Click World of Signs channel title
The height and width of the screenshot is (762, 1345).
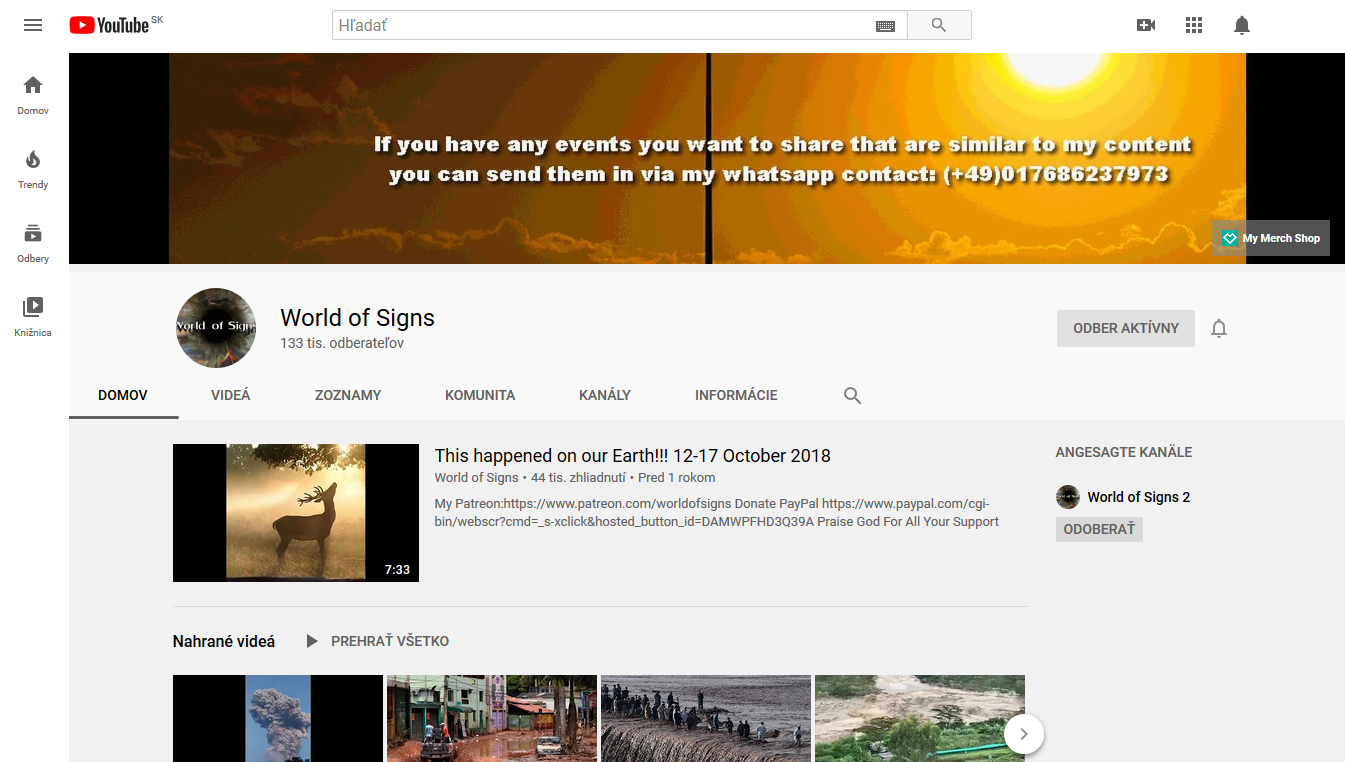(x=357, y=318)
